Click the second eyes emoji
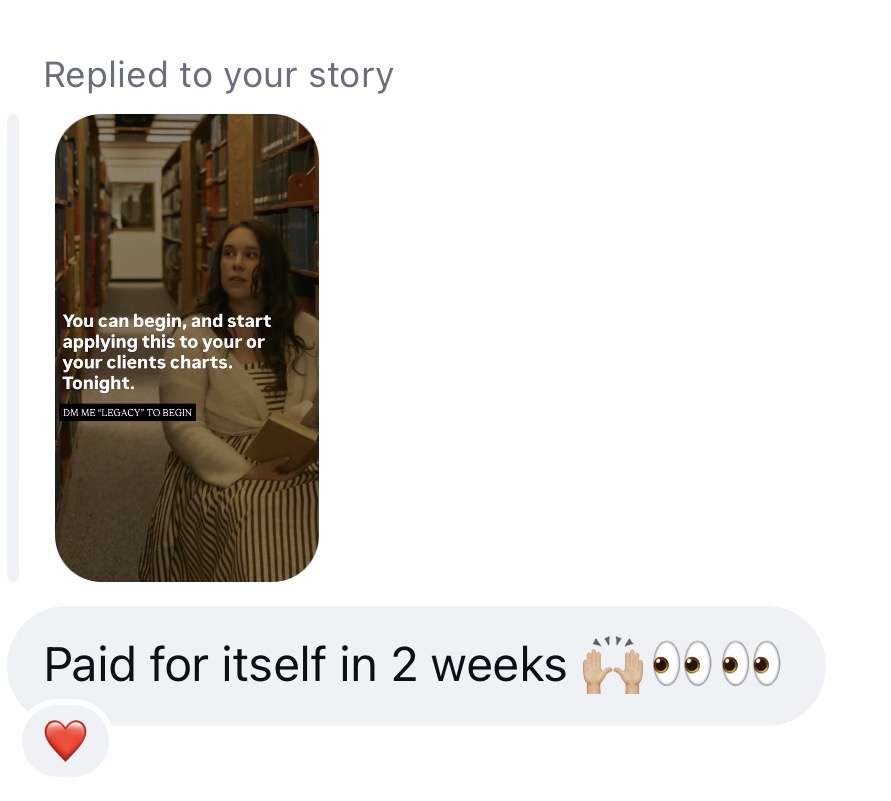This screenshot has height=801, width=891. 751,664
